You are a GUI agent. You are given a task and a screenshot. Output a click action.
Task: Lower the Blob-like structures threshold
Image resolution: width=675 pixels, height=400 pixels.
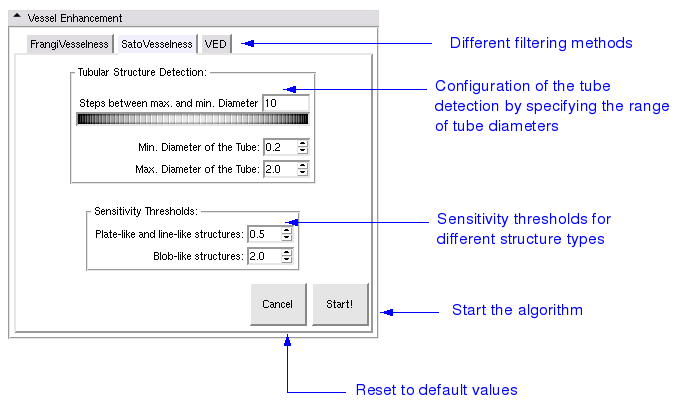pyautogui.click(x=286, y=260)
